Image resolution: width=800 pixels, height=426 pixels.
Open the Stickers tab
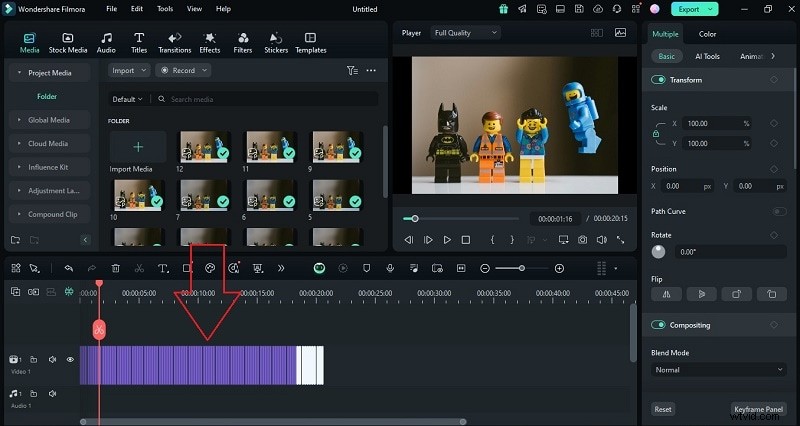[276, 43]
